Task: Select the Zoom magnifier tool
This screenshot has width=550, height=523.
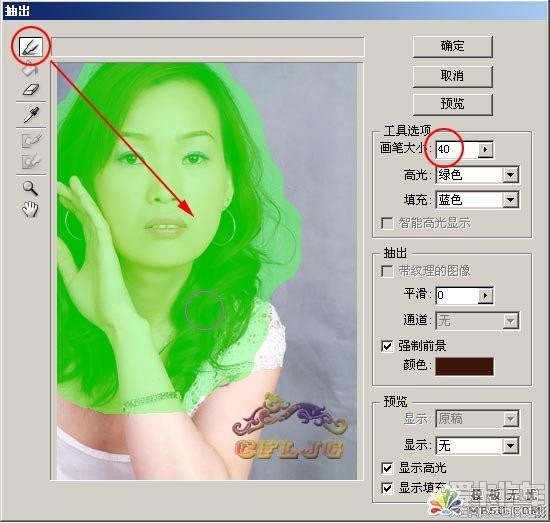Action: pos(31,188)
